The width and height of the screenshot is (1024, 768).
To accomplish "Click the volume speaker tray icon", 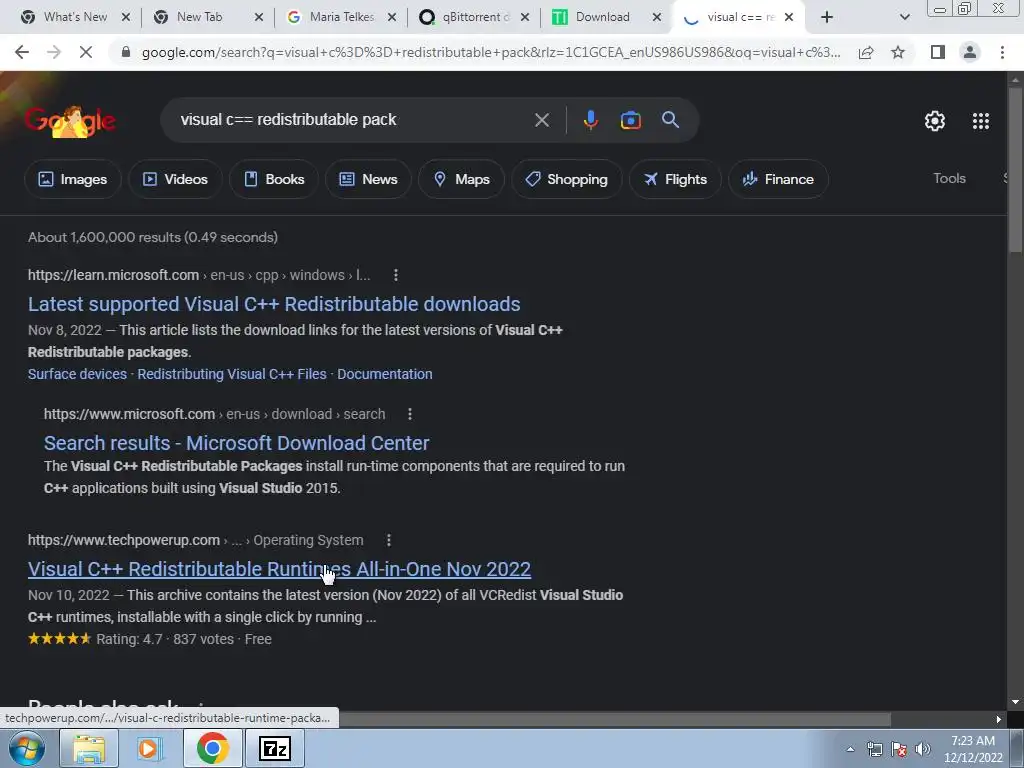I will click(x=922, y=749).
